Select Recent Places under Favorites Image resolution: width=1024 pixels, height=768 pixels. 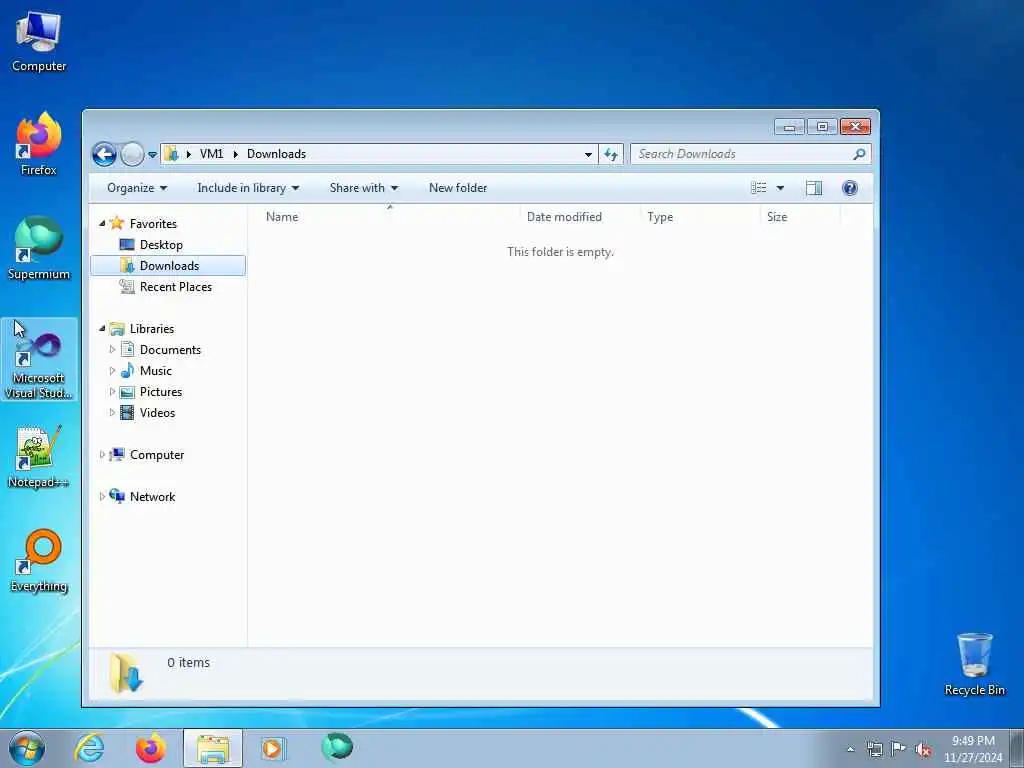pos(175,287)
